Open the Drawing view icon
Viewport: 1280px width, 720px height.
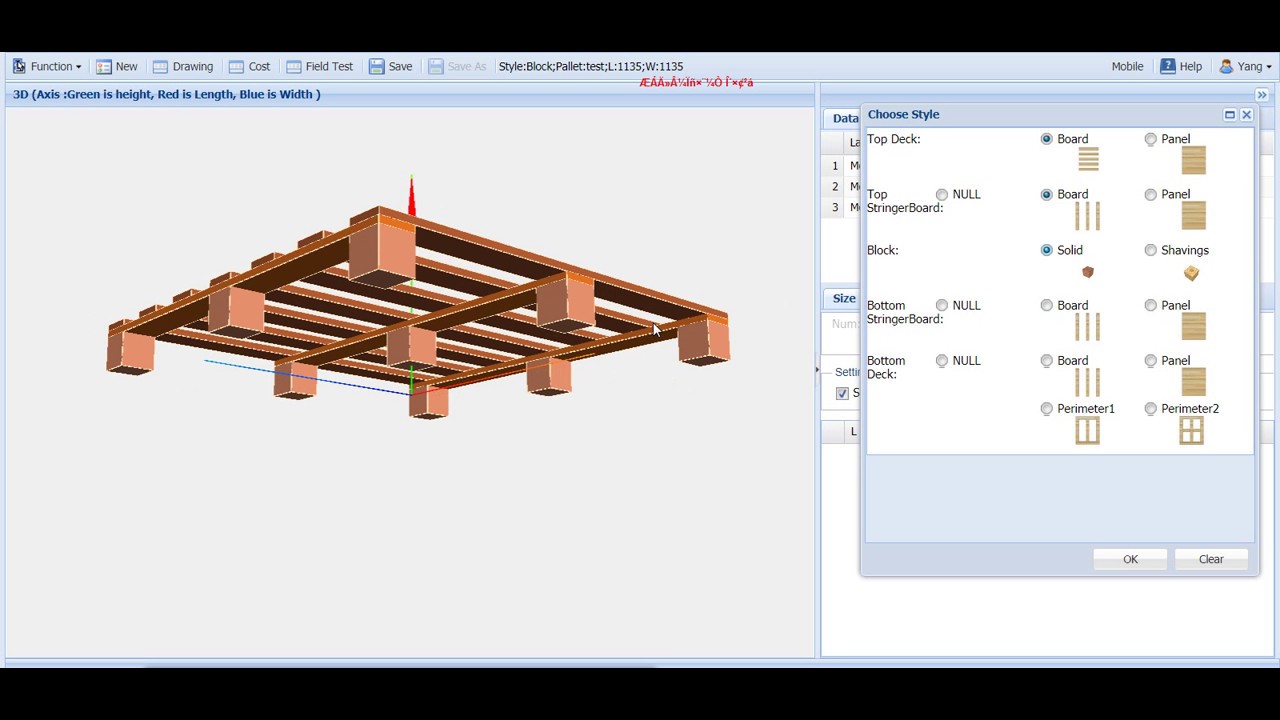click(160, 67)
